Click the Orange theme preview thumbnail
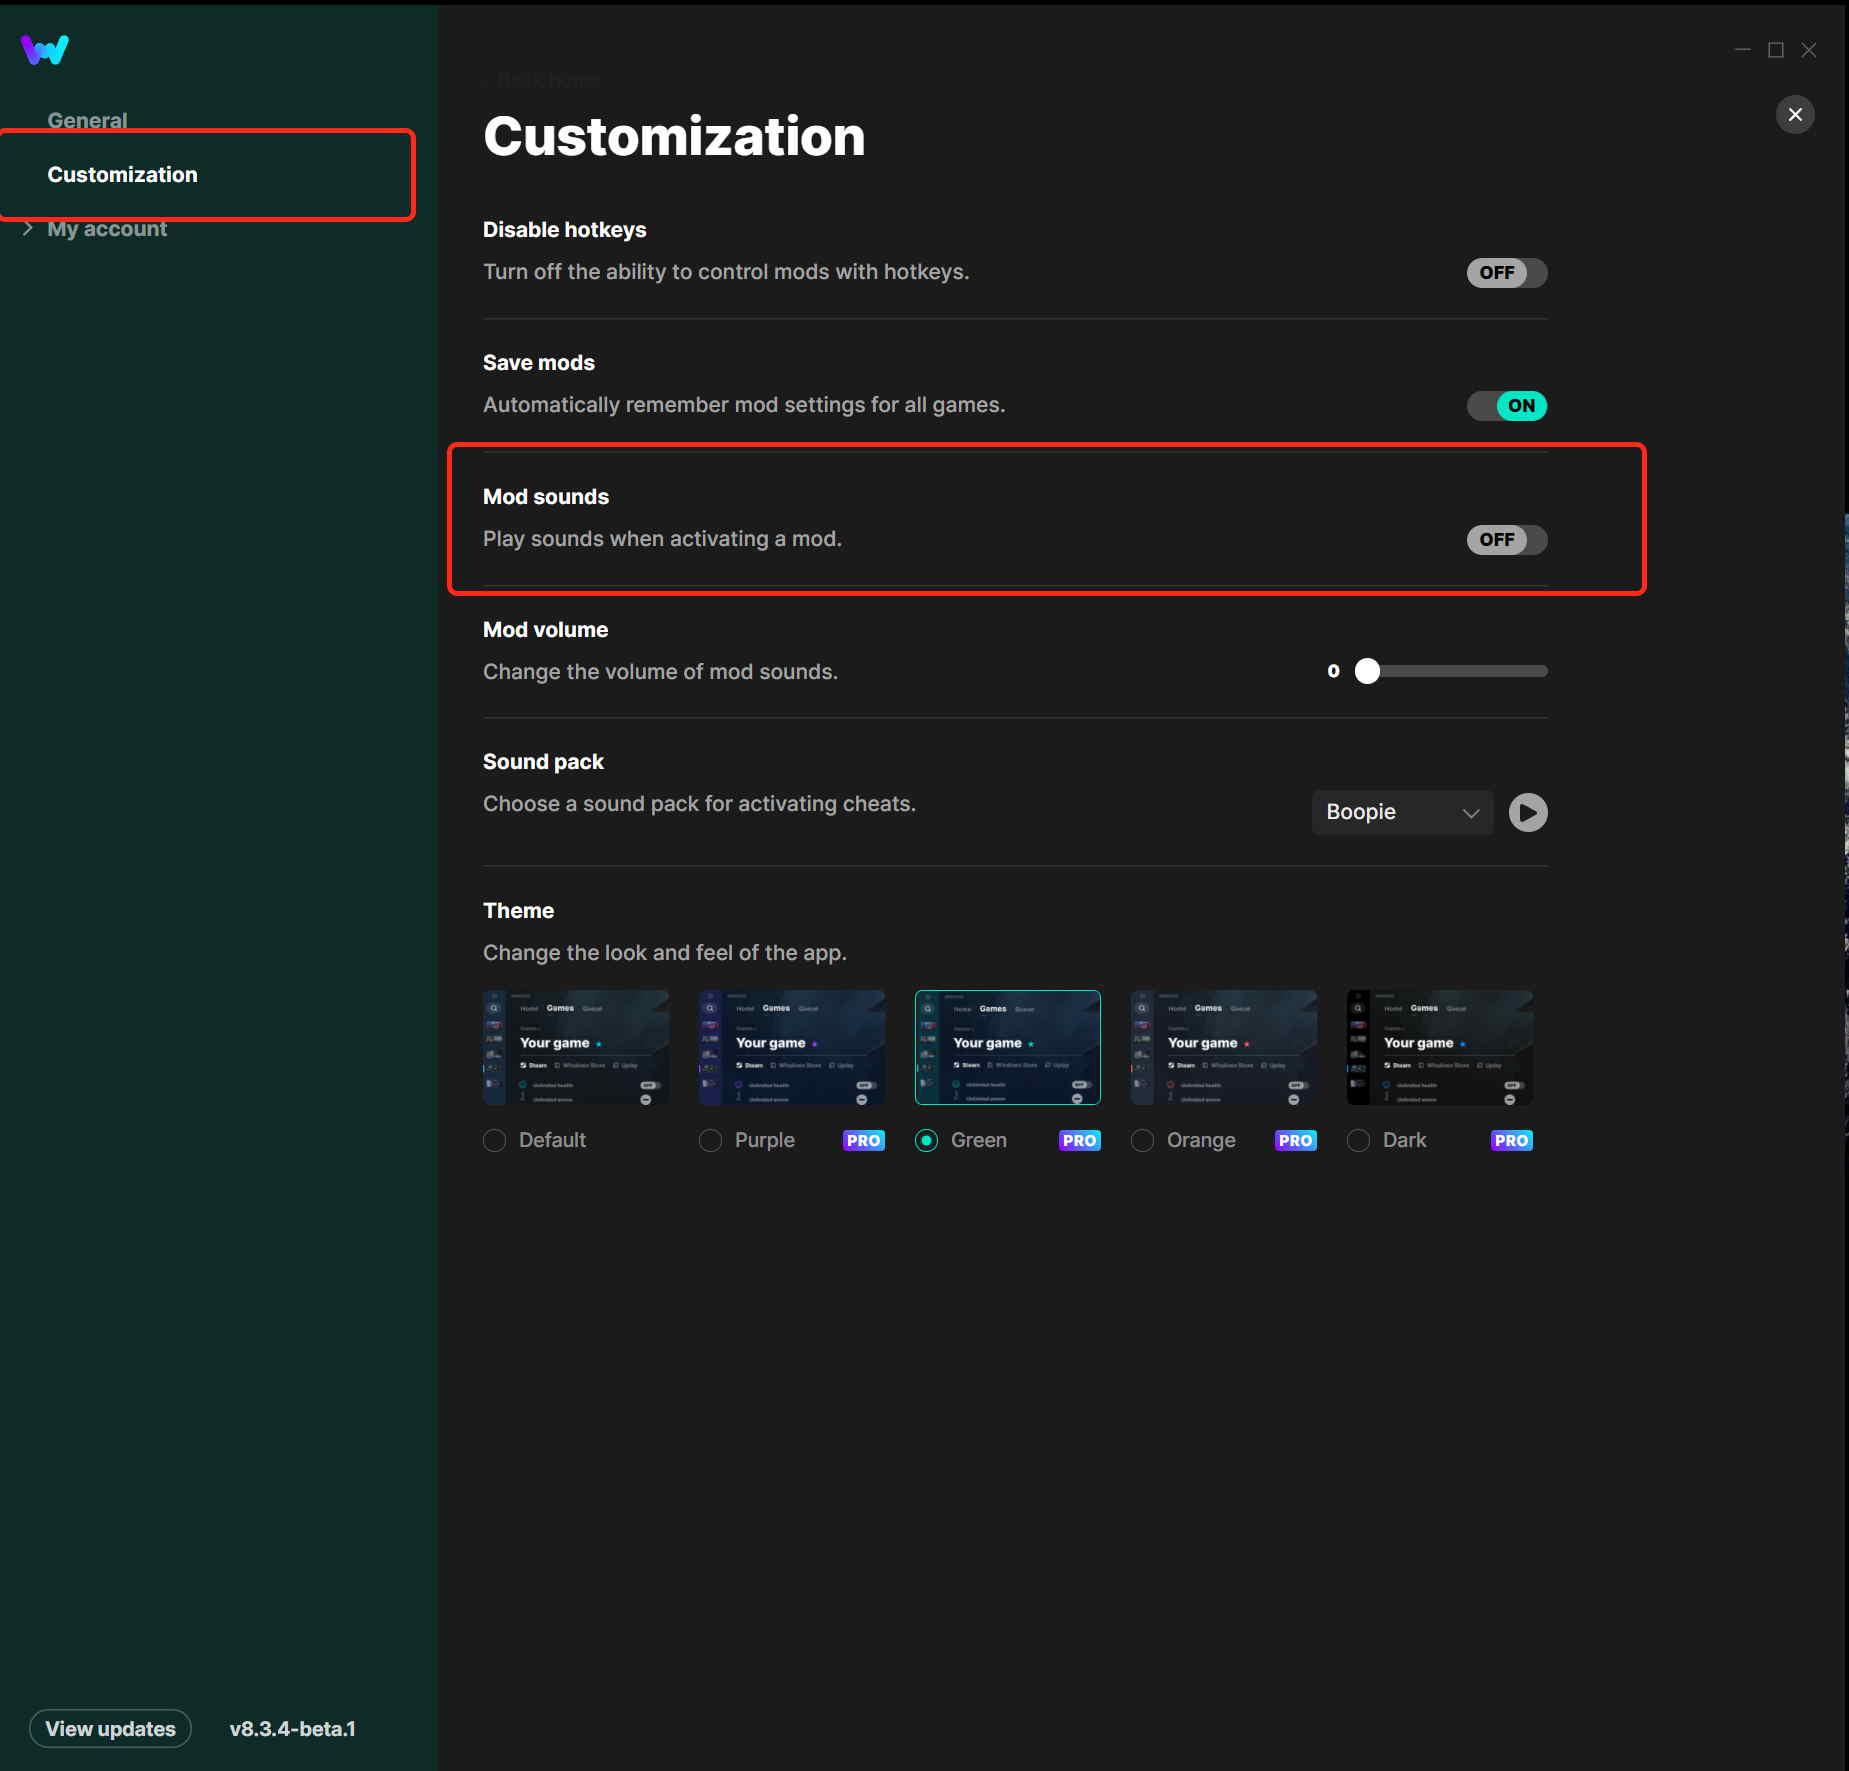1849x1771 pixels. click(x=1223, y=1047)
